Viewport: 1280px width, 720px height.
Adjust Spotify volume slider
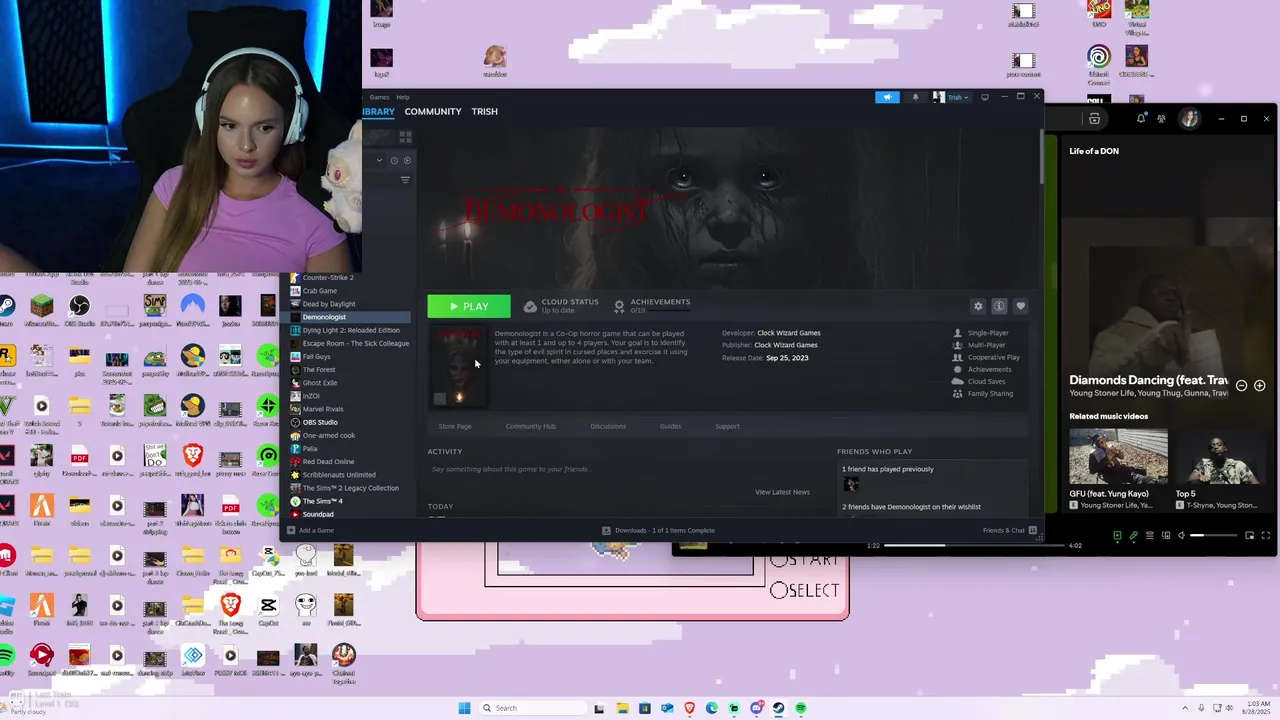click(x=1212, y=536)
